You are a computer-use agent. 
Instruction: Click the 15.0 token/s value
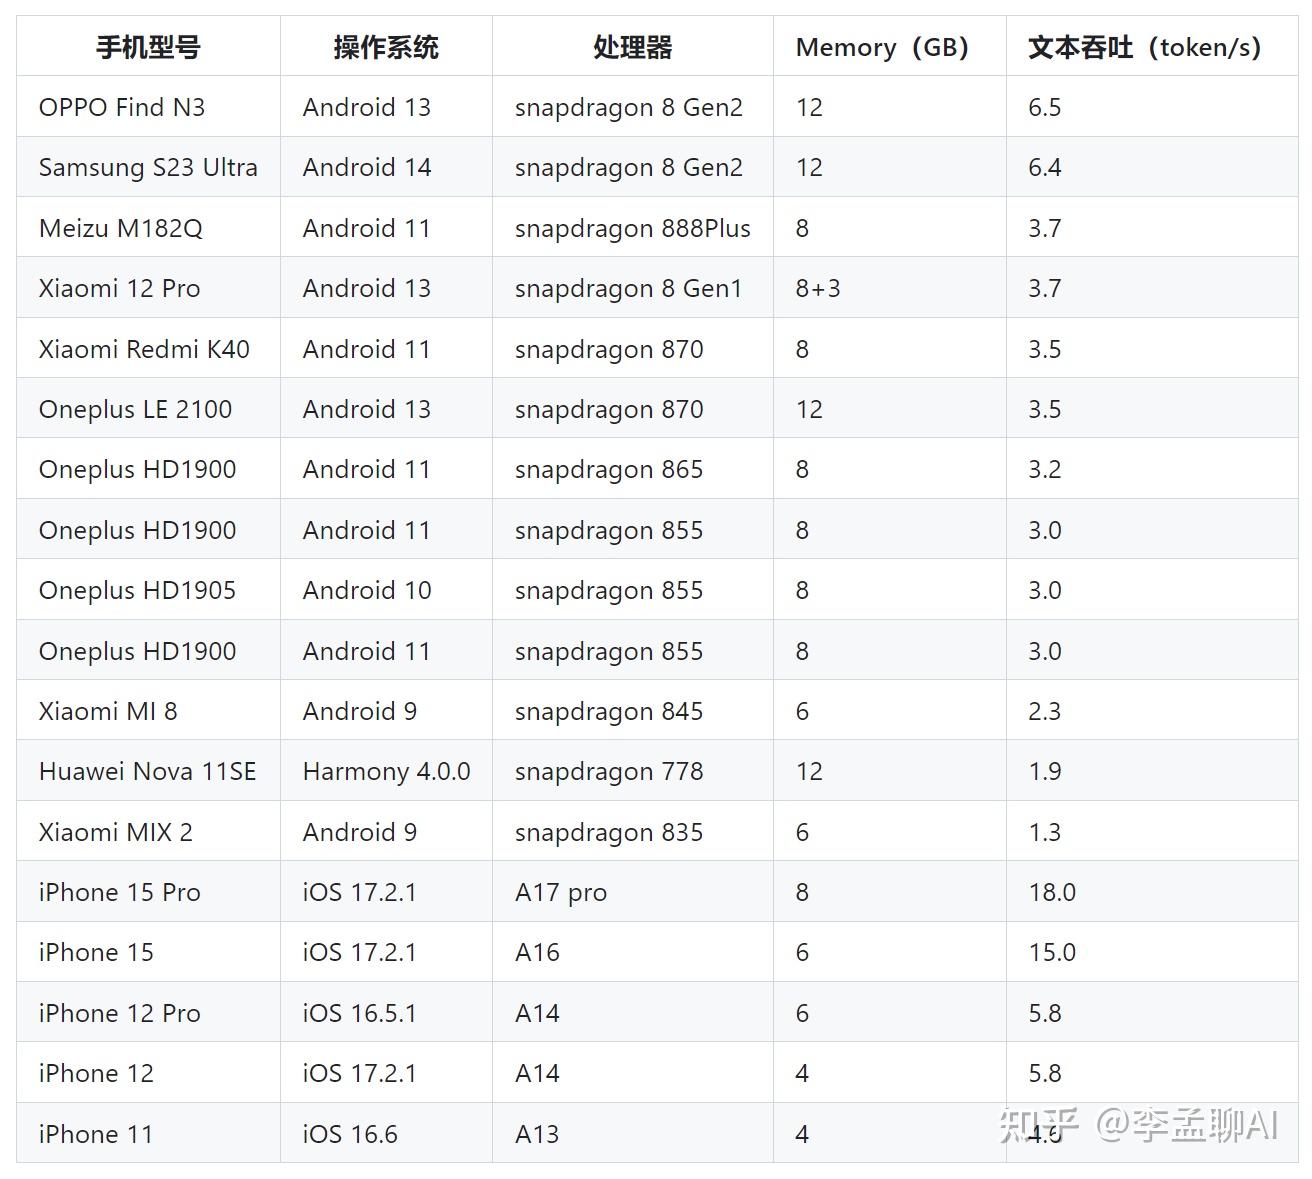tap(1052, 952)
